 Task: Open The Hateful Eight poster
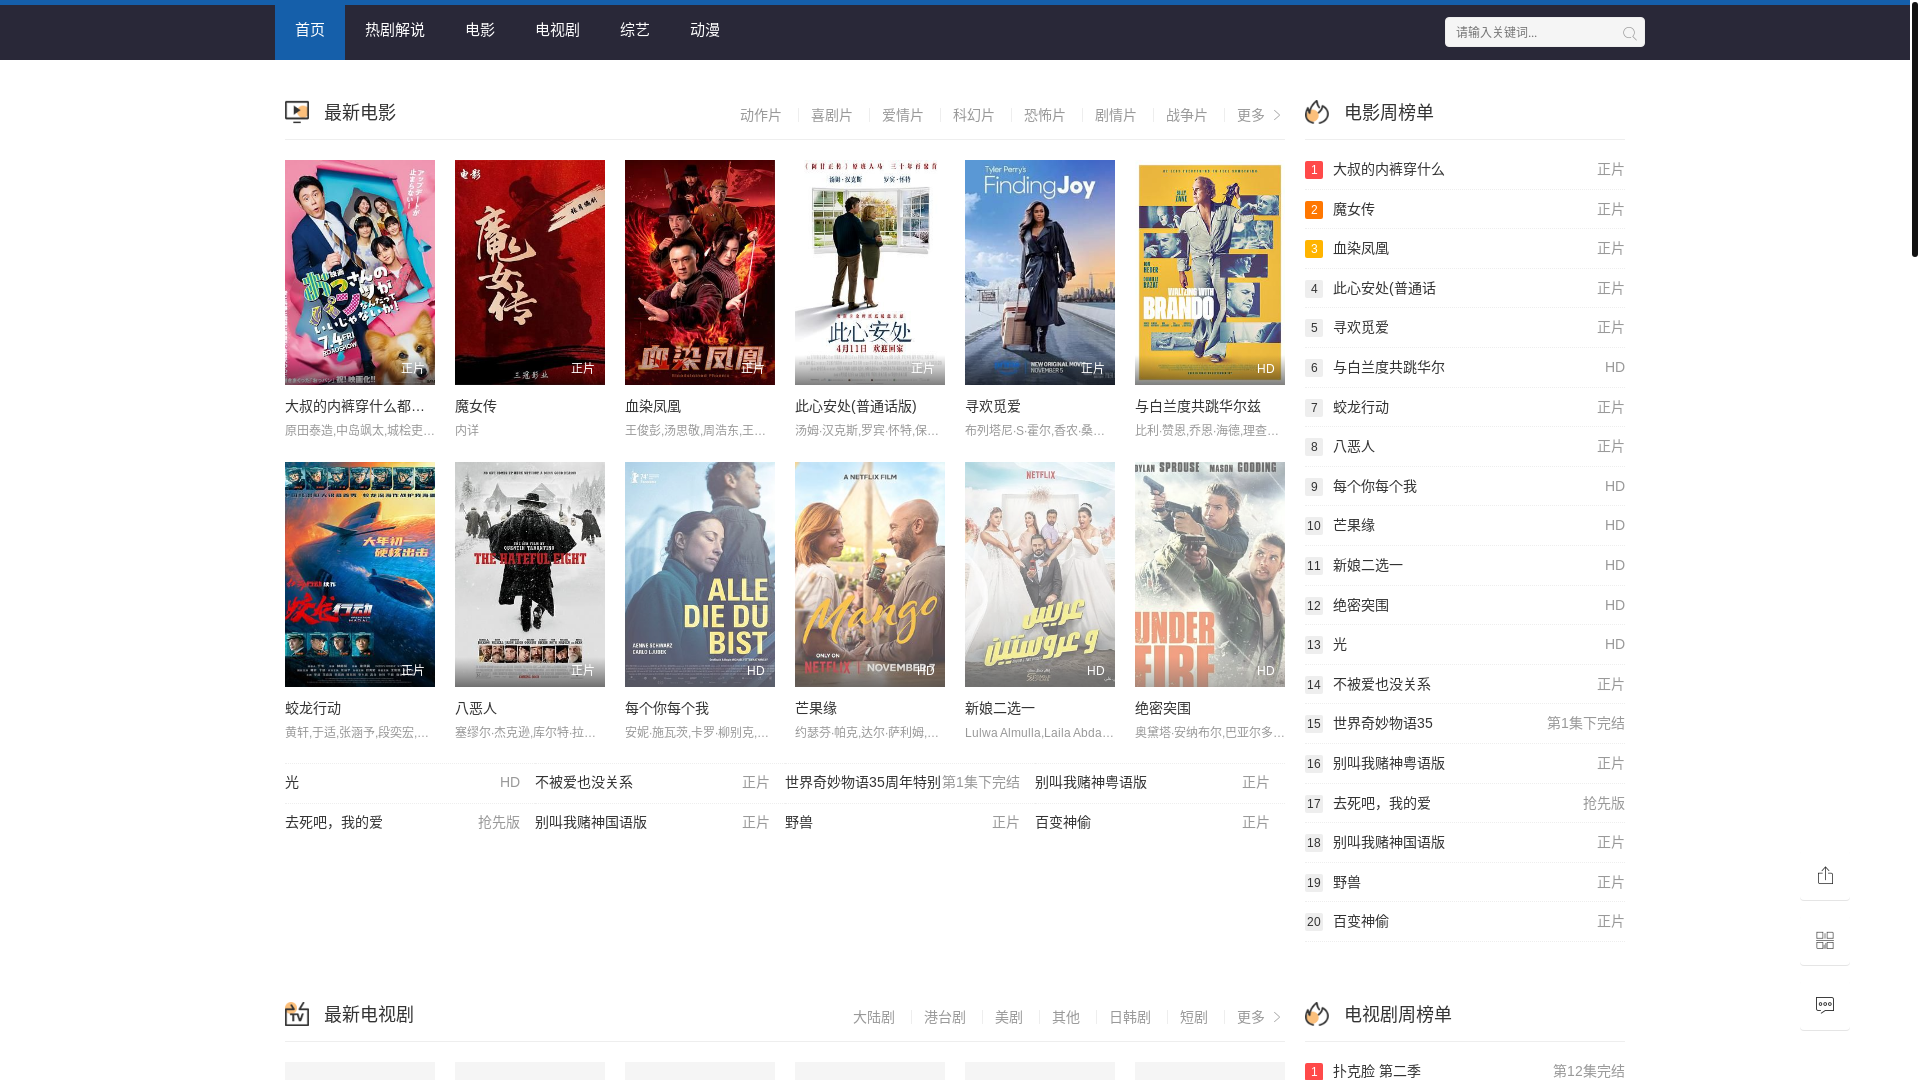coord(530,574)
